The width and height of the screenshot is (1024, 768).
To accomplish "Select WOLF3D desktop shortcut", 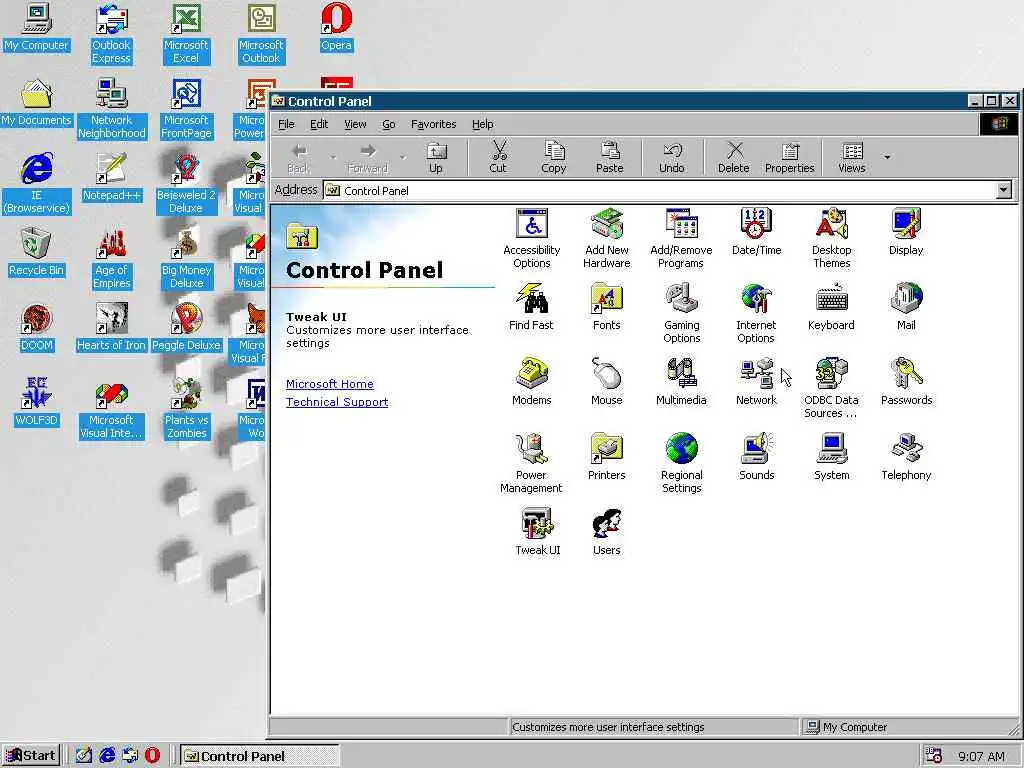I will pyautogui.click(x=36, y=404).
